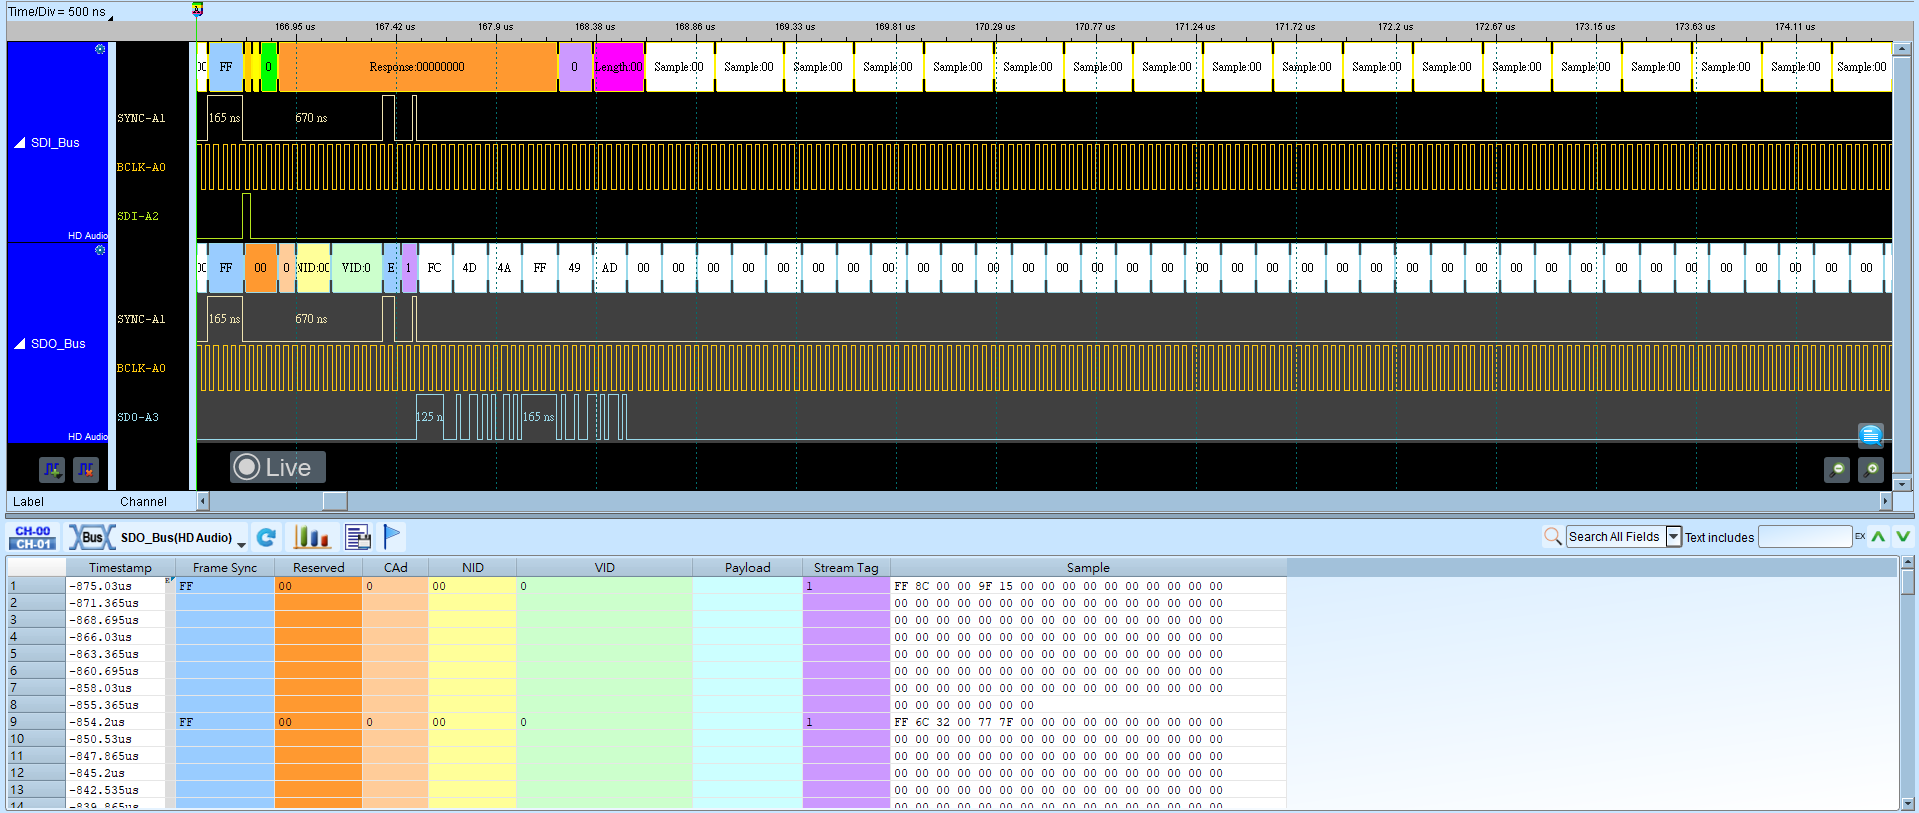Screen dimensions: 1919x813
Task: Toggle the Live capture button
Action: (278, 467)
